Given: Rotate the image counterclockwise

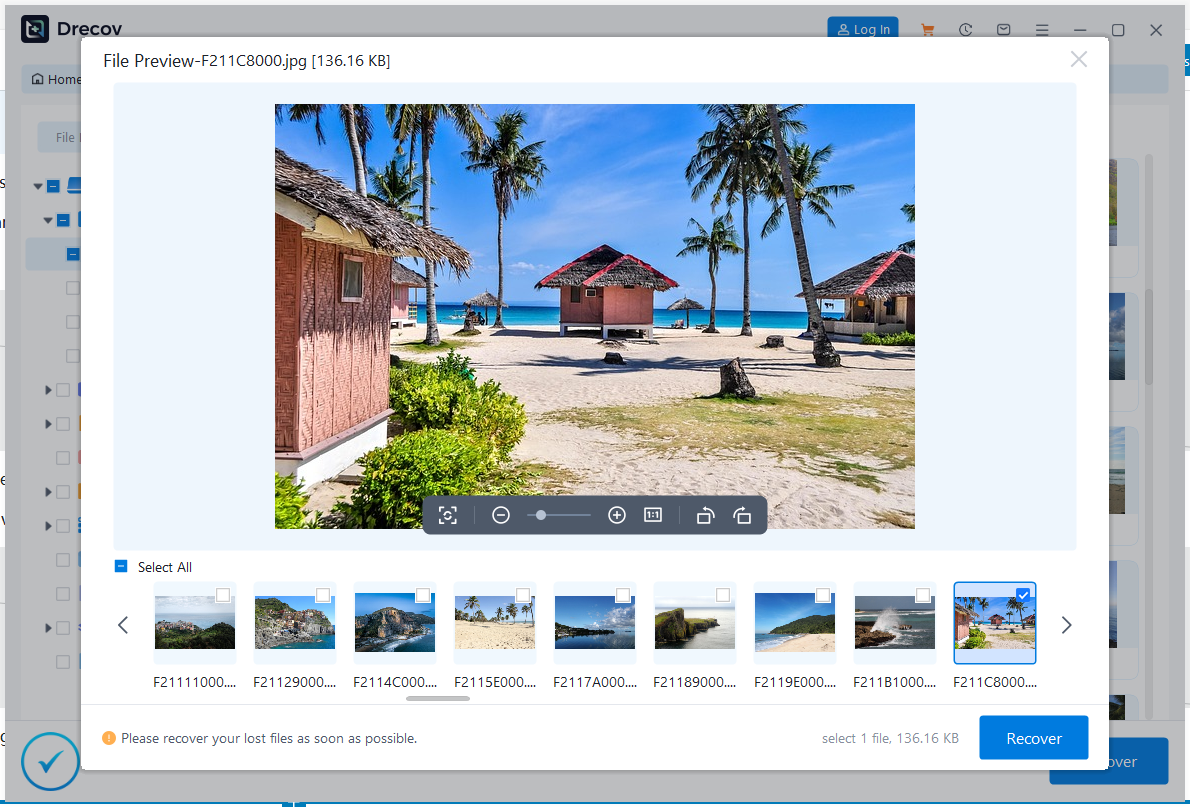Looking at the screenshot, I should [x=705, y=514].
